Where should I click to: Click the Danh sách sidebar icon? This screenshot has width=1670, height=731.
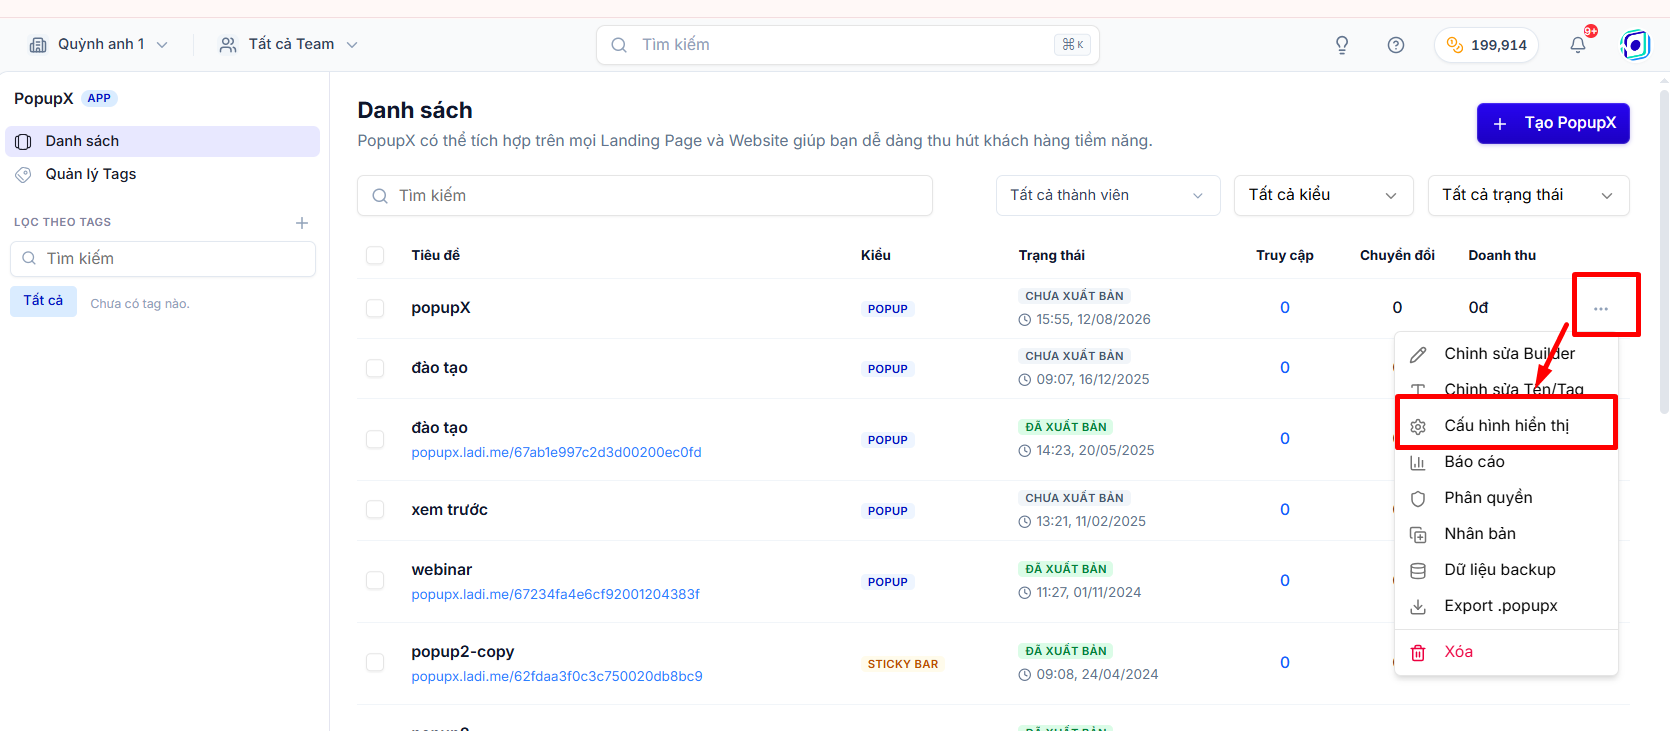coord(23,141)
